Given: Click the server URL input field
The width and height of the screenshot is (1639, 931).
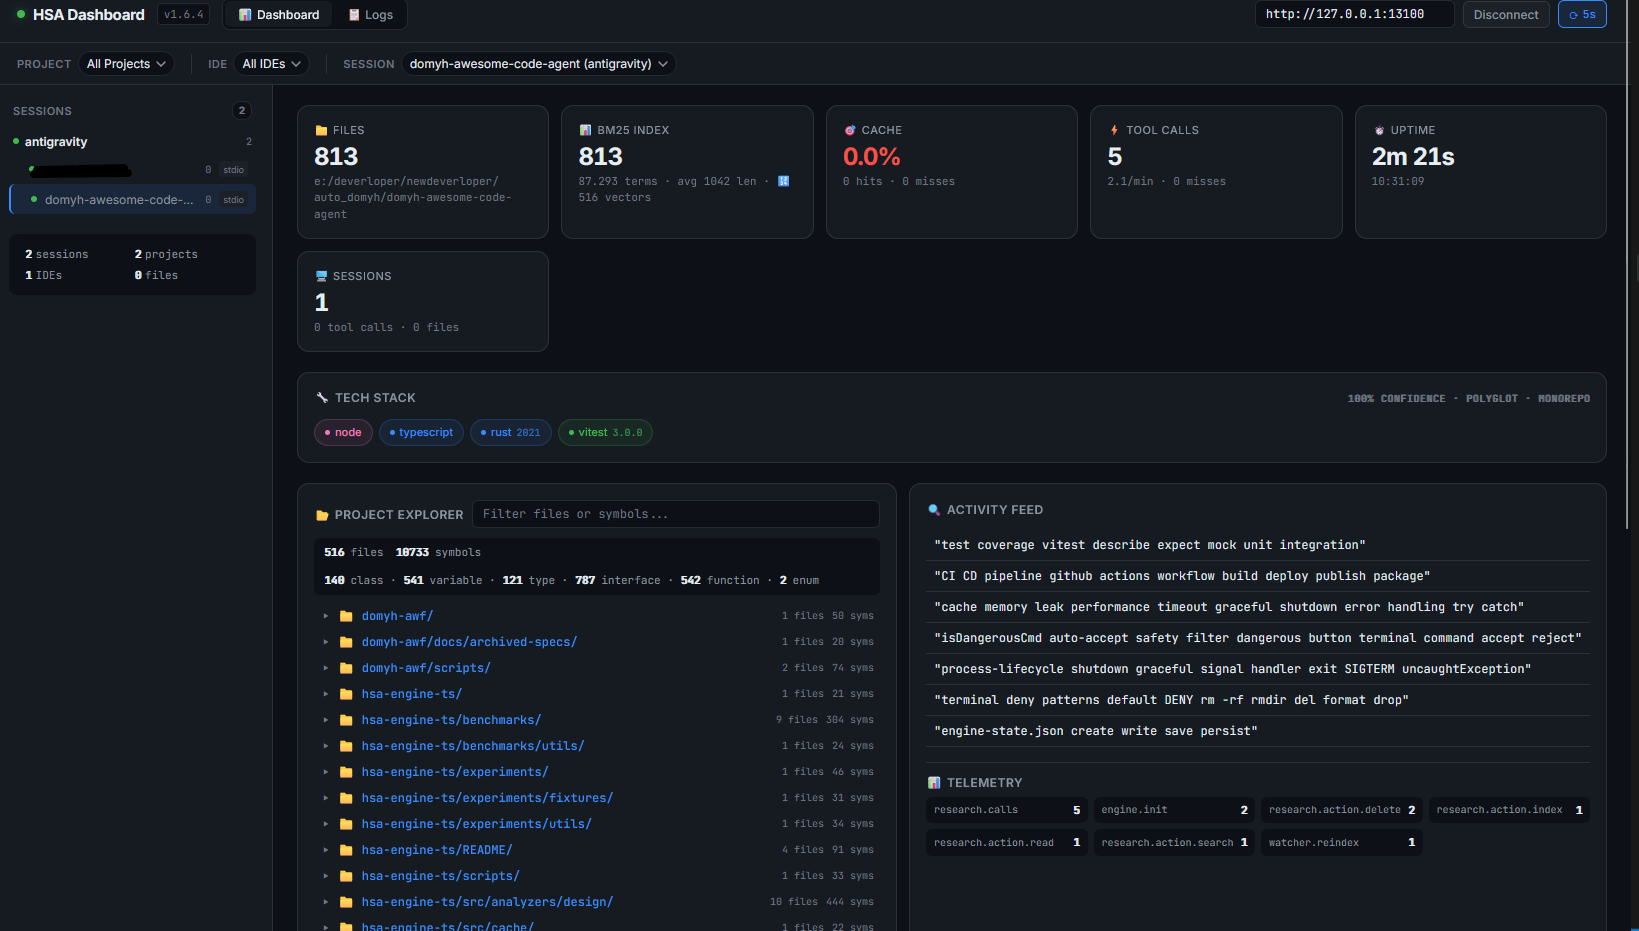Looking at the screenshot, I should pos(1354,14).
